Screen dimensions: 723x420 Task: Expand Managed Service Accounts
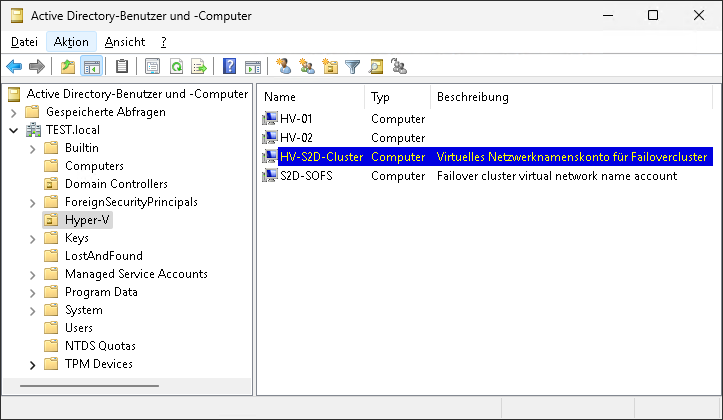tap(32, 274)
